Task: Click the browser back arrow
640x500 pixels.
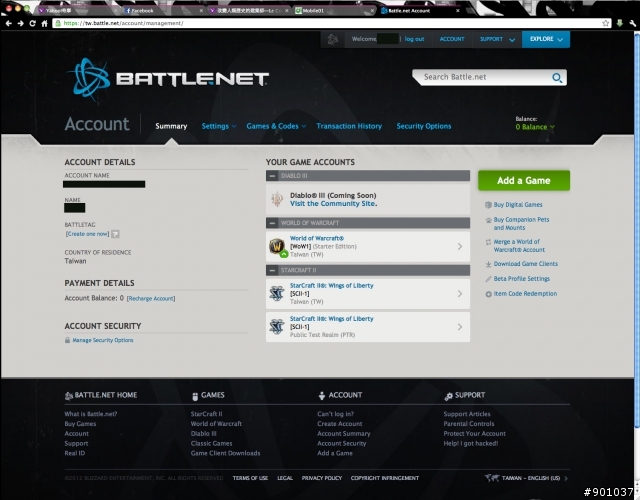Action: [9, 23]
